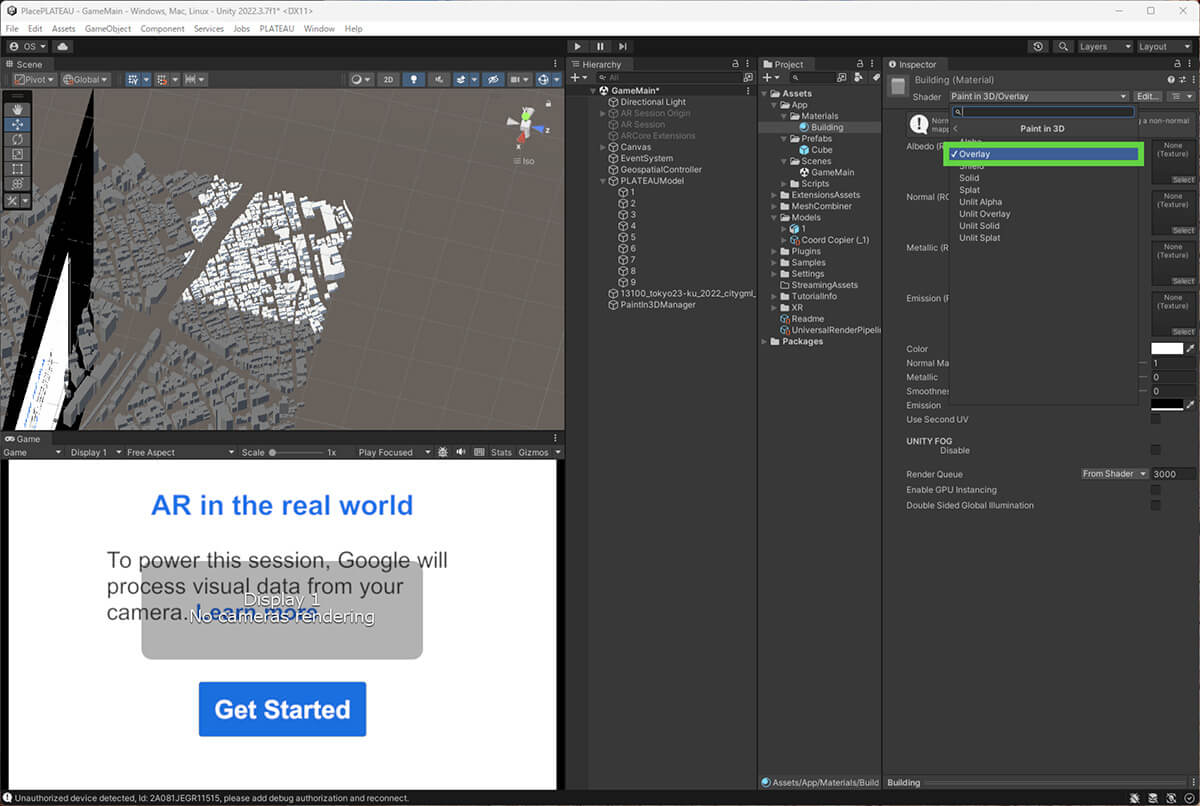This screenshot has height=806, width=1200.
Task: Click the Color swatch in Inspector
Action: (x=1167, y=349)
